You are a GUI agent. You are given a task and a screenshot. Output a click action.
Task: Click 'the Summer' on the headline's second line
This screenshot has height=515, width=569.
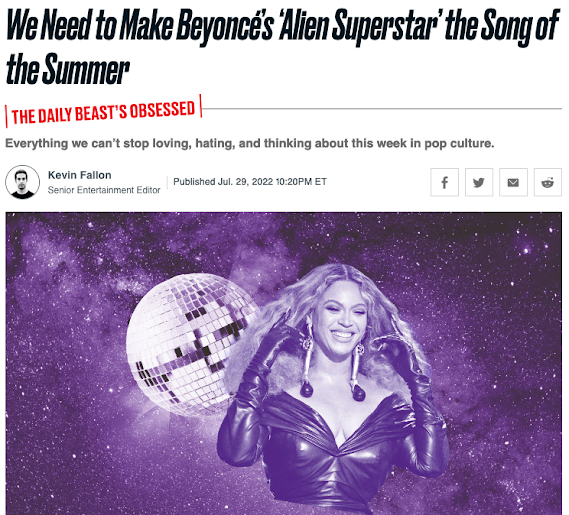tap(67, 68)
